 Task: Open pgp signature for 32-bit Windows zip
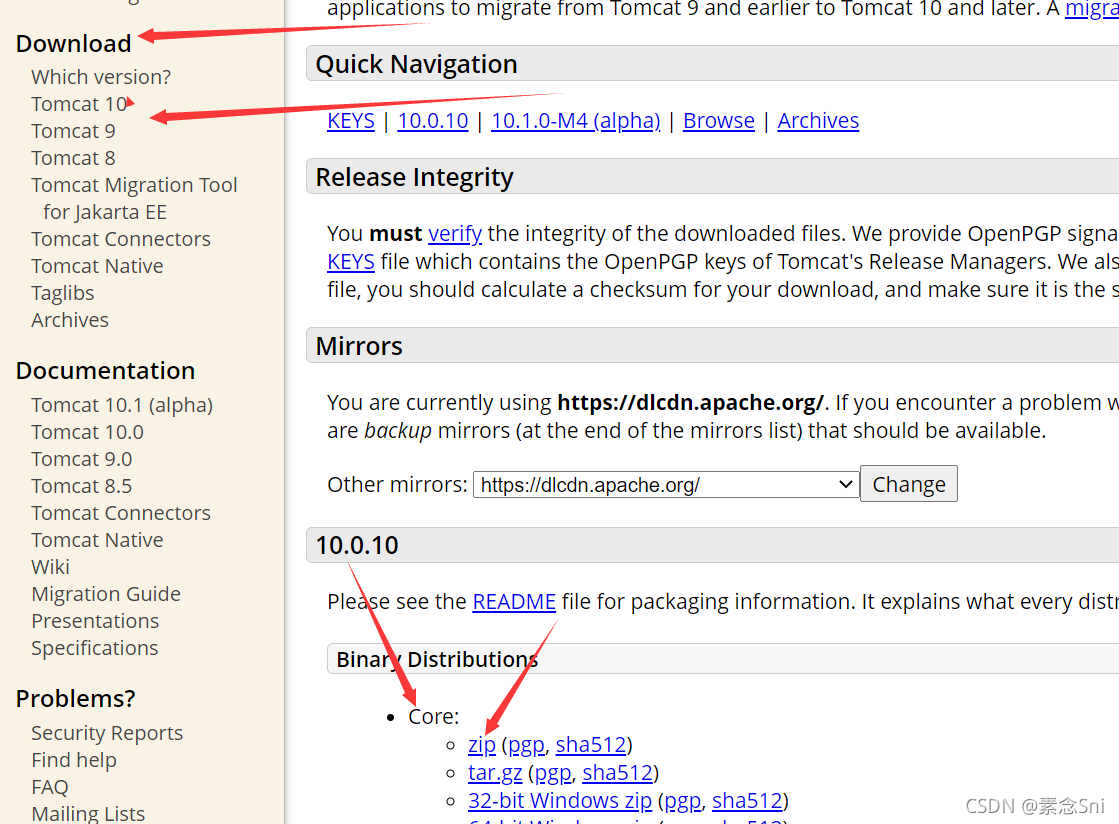coord(682,801)
